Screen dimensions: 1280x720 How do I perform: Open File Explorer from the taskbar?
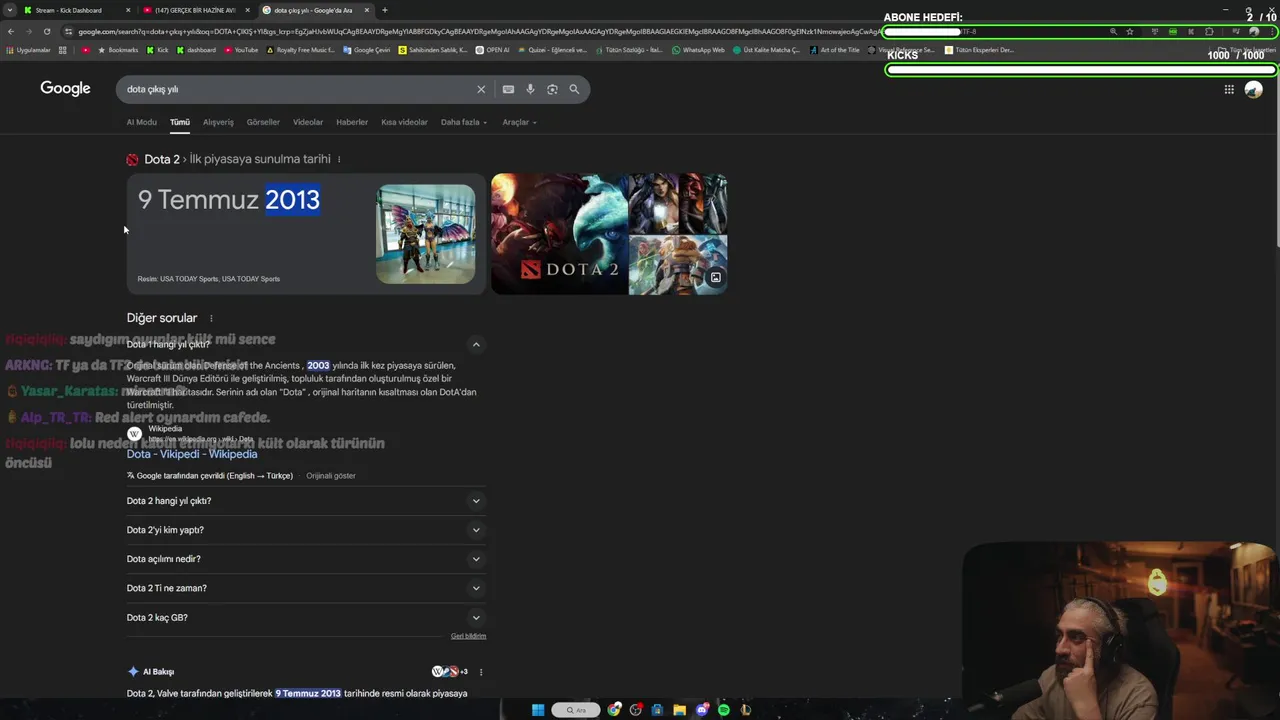[x=680, y=710]
